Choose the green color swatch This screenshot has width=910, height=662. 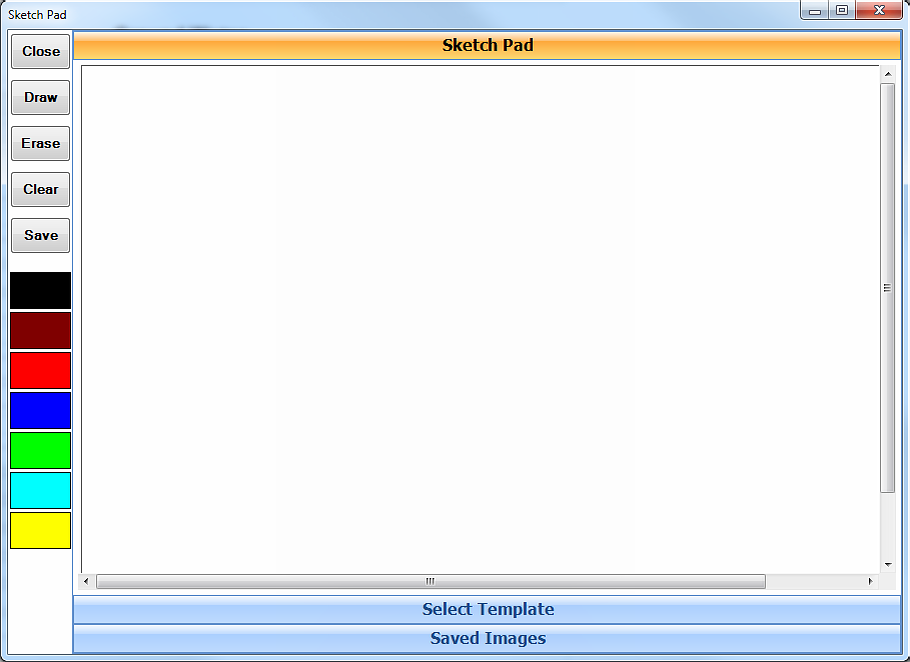41,450
